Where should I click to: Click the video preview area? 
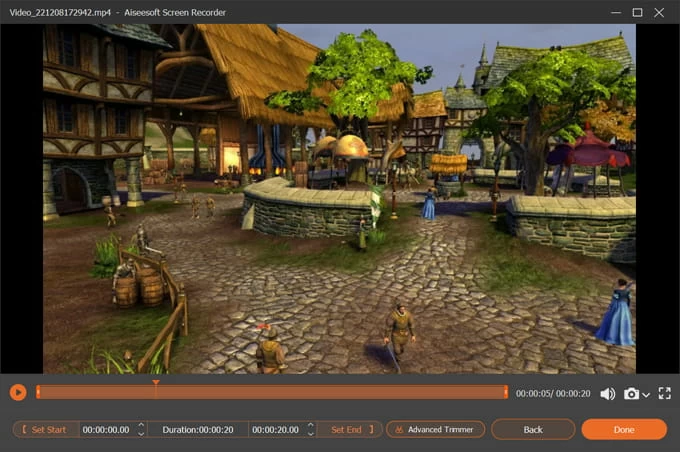(x=339, y=198)
